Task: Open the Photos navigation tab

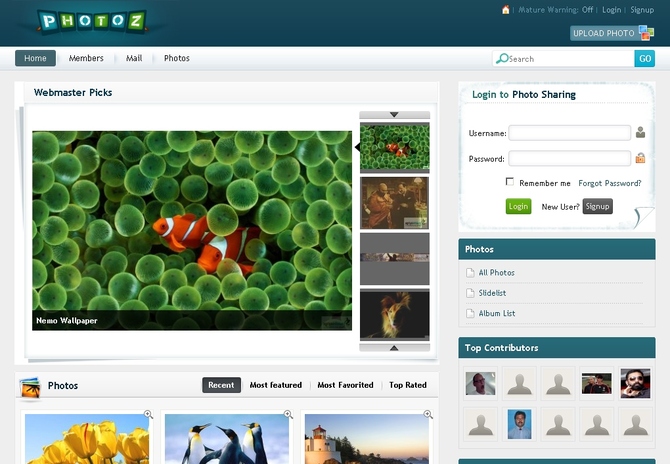Action: click(x=176, y=58)
